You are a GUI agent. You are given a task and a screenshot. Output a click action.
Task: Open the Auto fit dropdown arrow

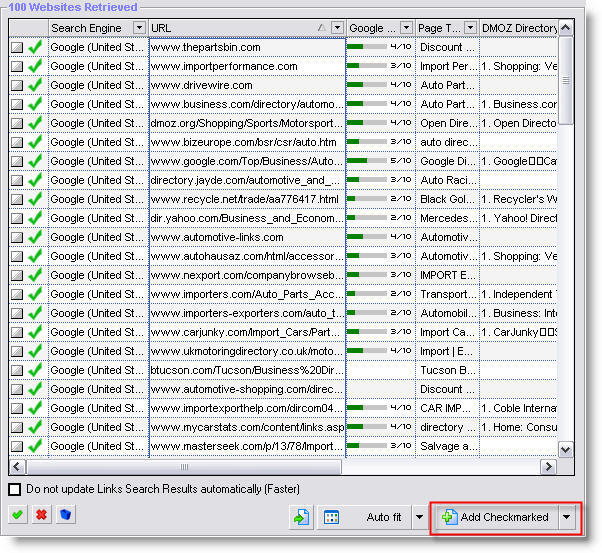(x=419, y=517)
